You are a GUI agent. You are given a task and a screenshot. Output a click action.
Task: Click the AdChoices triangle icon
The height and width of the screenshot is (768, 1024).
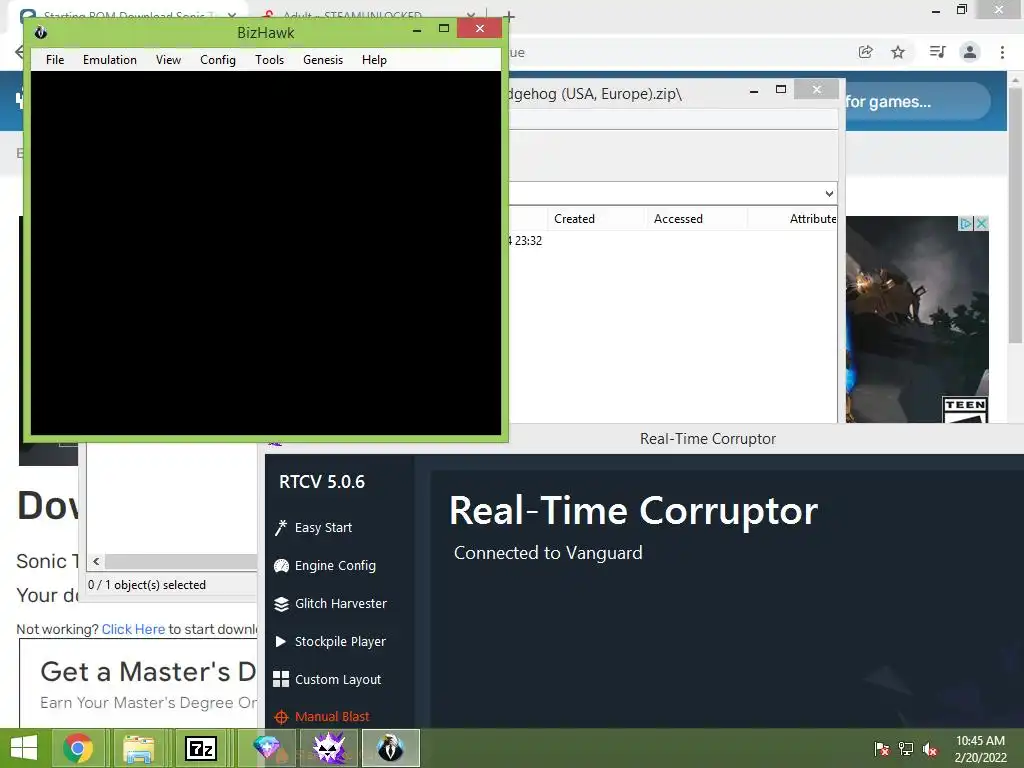point(966,223)
